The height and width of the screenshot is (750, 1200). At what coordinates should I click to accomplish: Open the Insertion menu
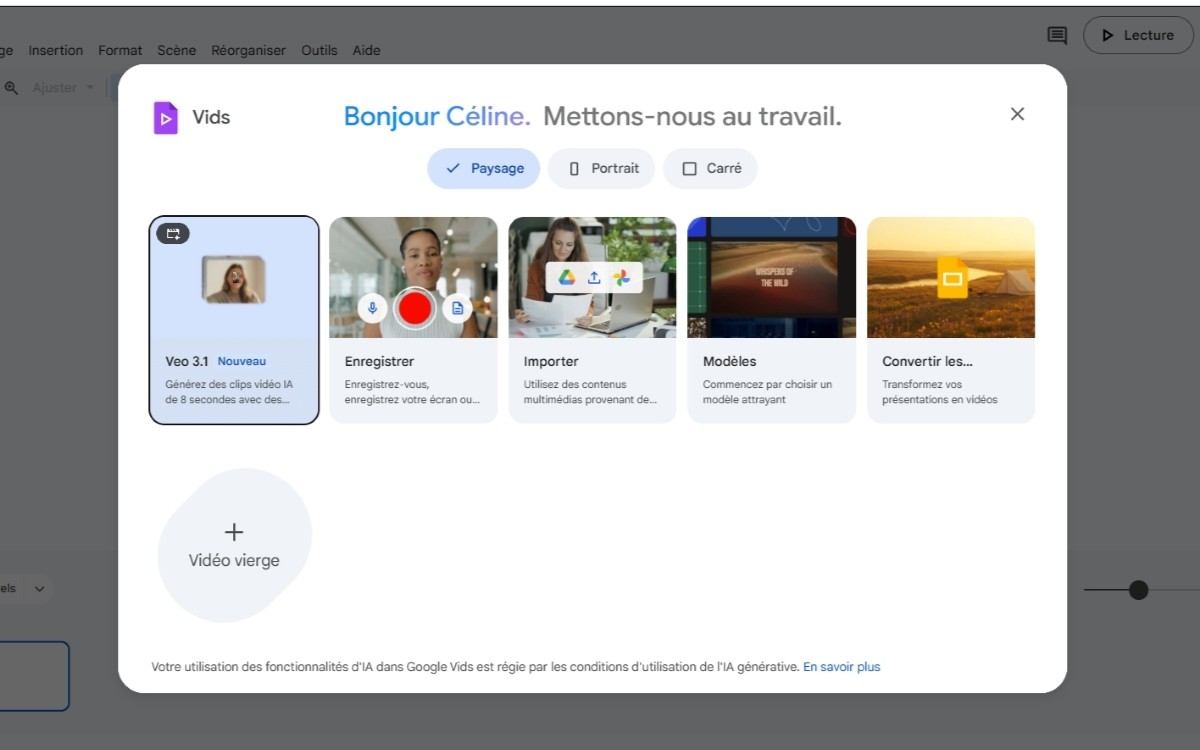56,50
